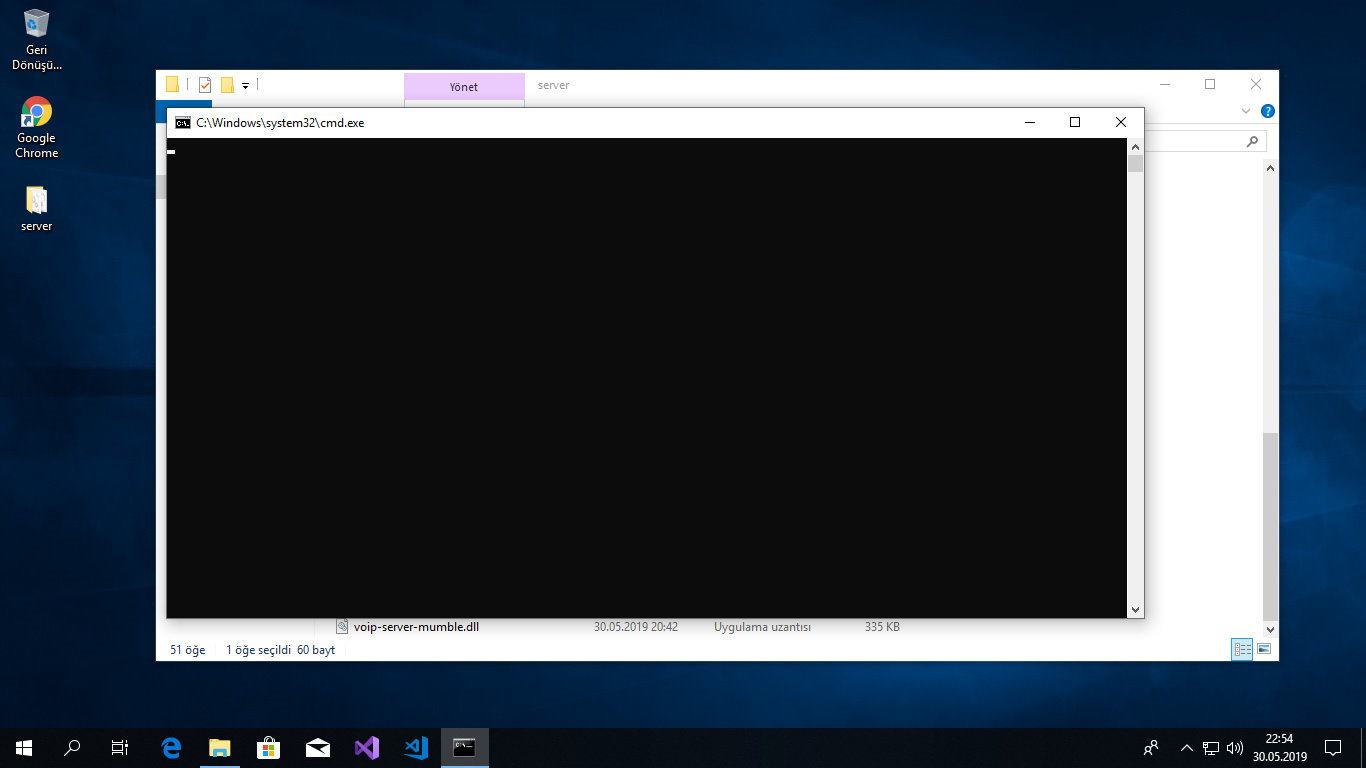Click the cmd.exe title bar icon
The image size is (1366, 768).
tap(183, 123)
